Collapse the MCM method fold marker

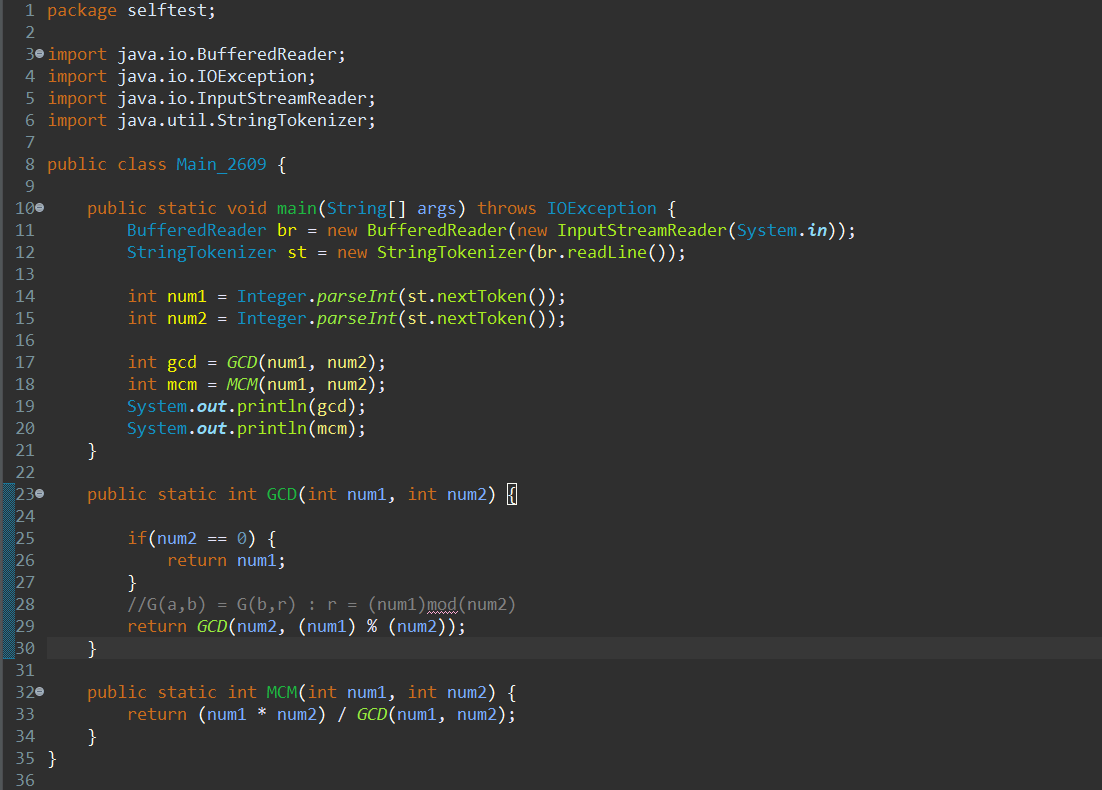point(39,692)
